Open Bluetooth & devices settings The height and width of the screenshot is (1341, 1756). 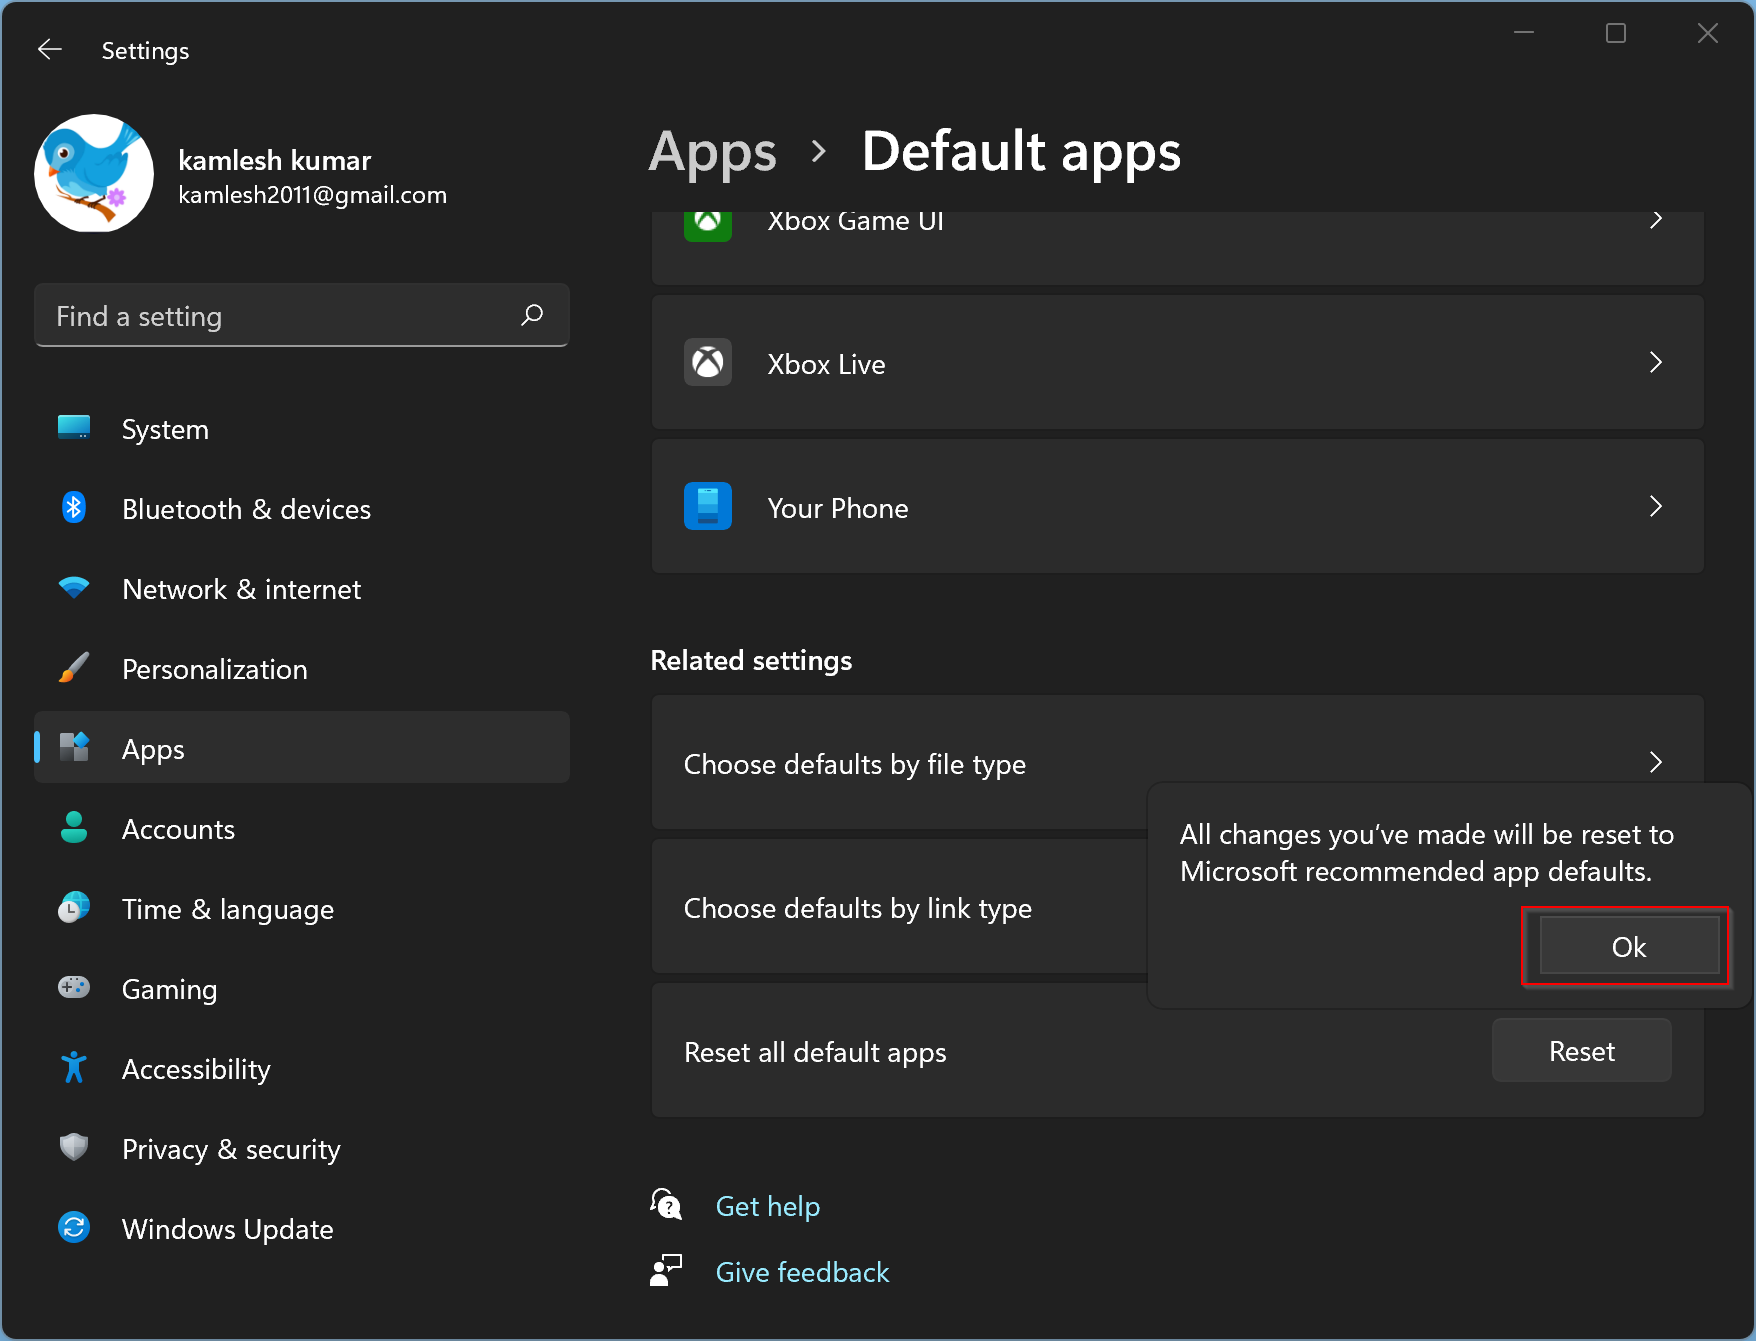tap(302, 509)
